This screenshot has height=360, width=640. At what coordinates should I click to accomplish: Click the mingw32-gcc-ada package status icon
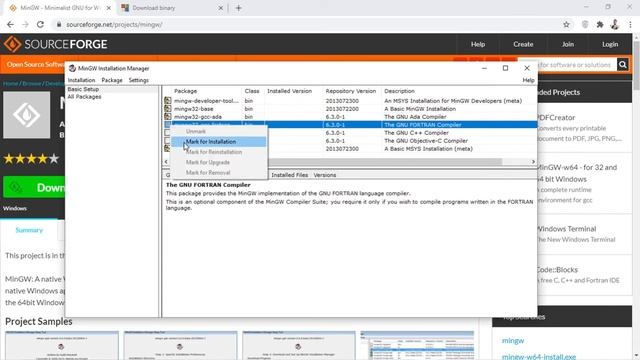pyautogui.click(x=168, y=117)
